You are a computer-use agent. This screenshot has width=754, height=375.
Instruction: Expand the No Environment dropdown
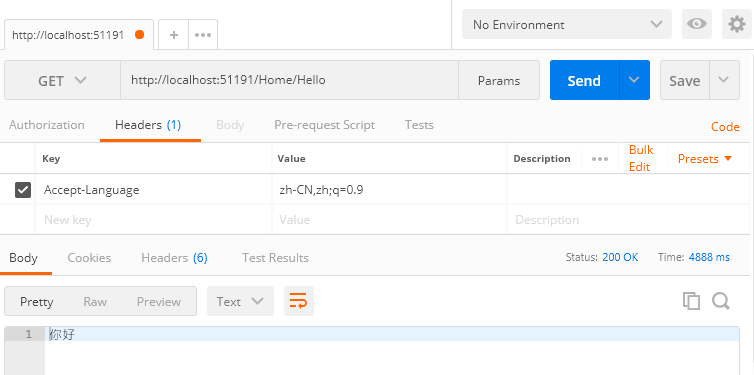(566, 24)
